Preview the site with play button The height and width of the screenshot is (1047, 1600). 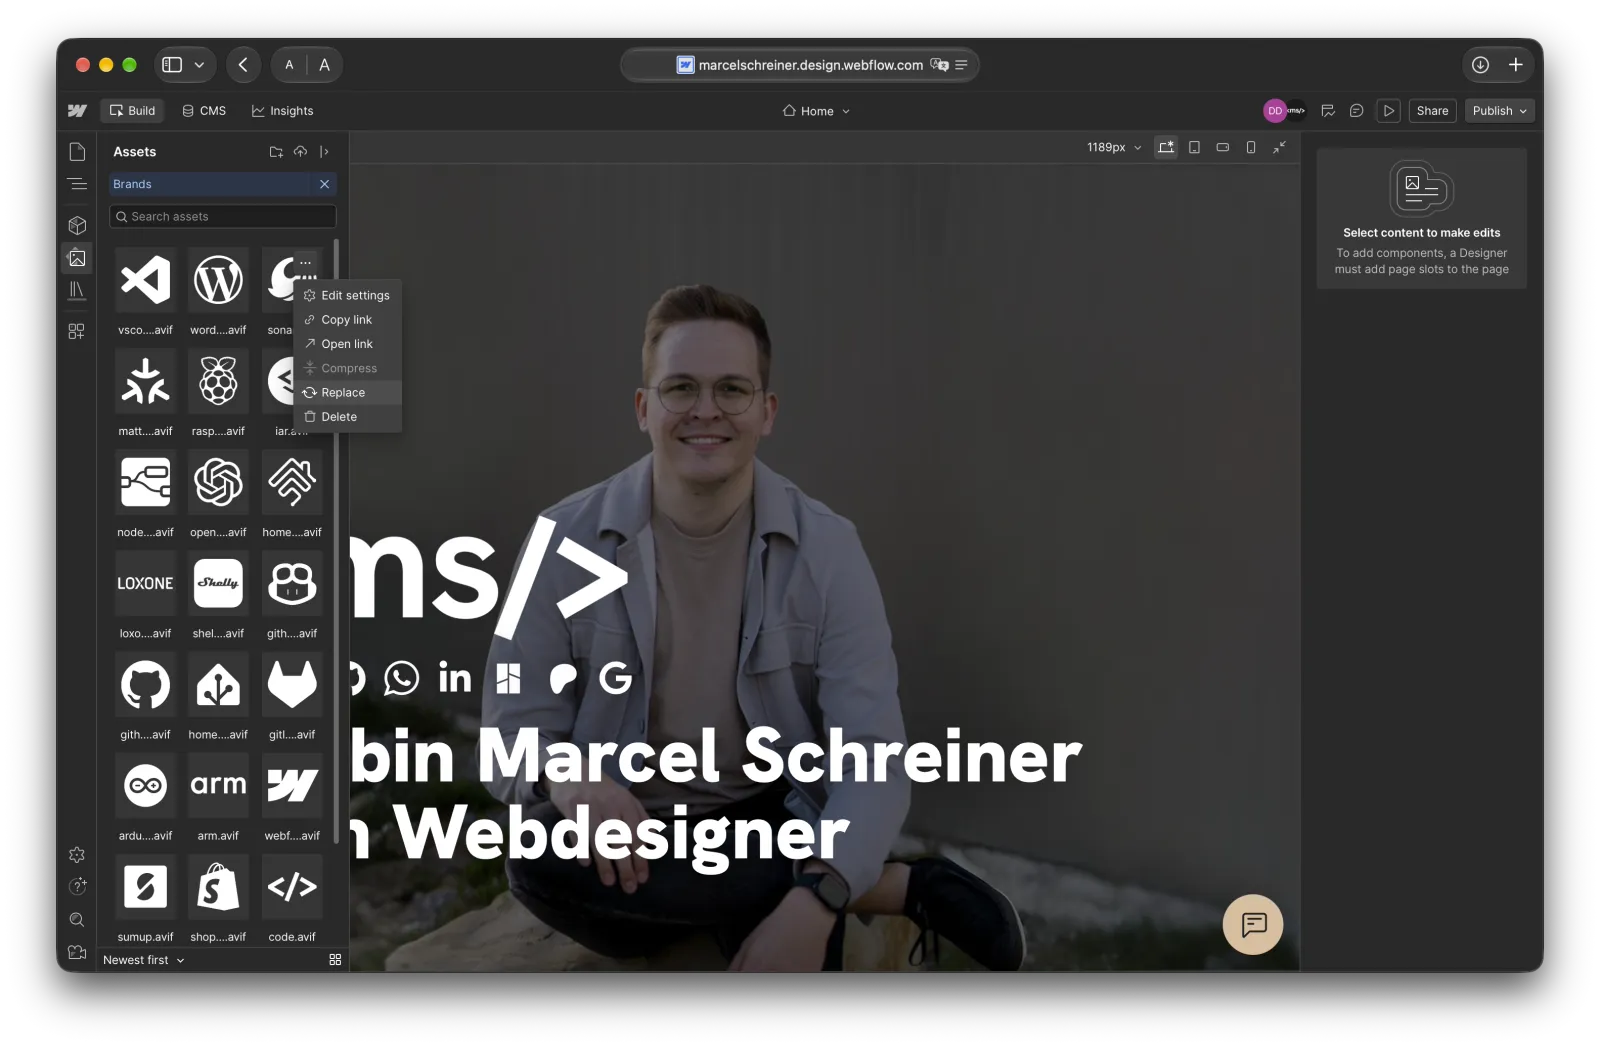click(x=1388, y=111)
